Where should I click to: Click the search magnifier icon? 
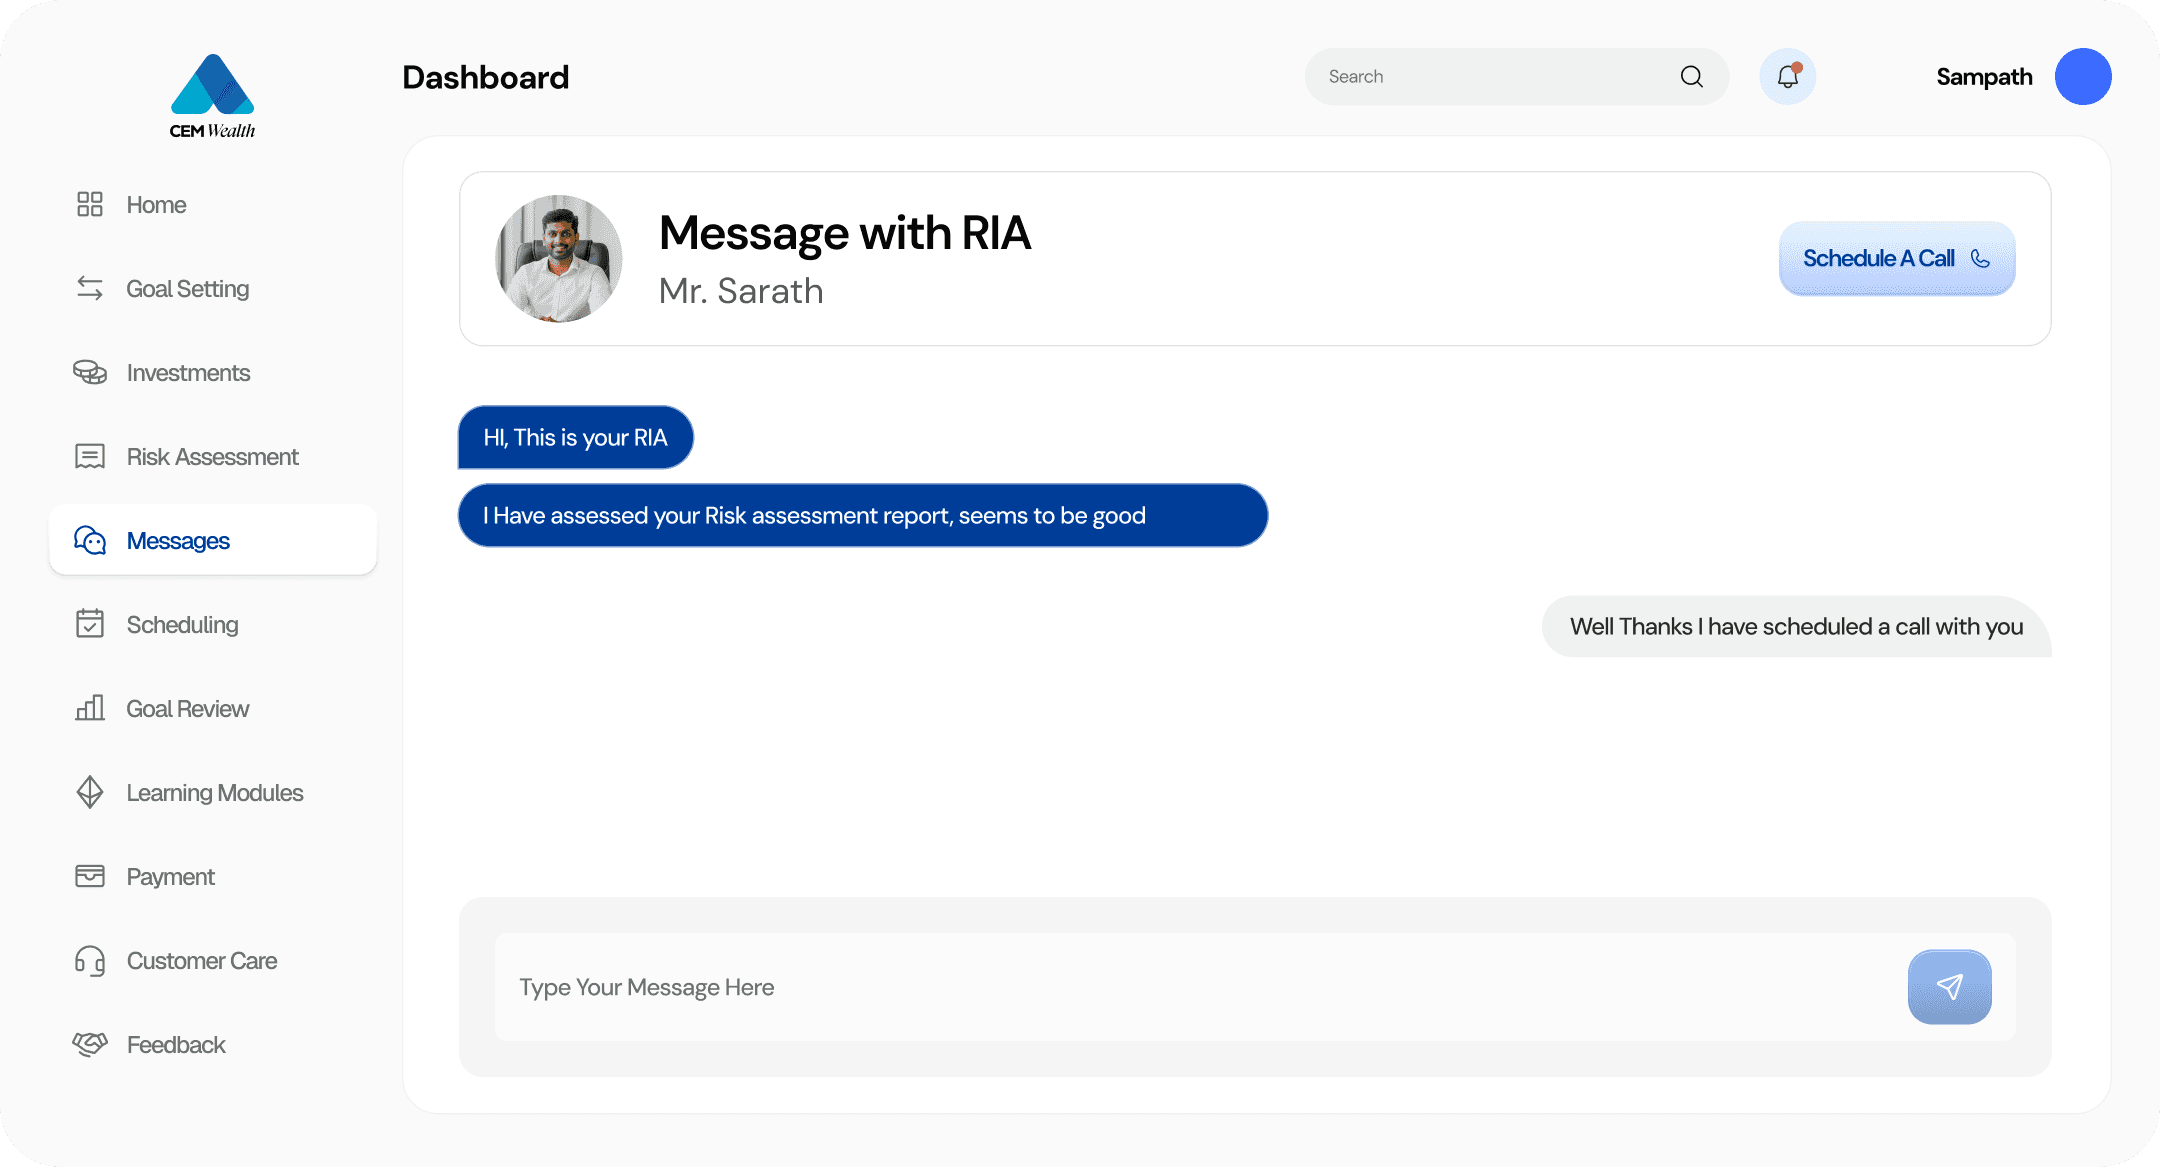[x=1691, y=76]
